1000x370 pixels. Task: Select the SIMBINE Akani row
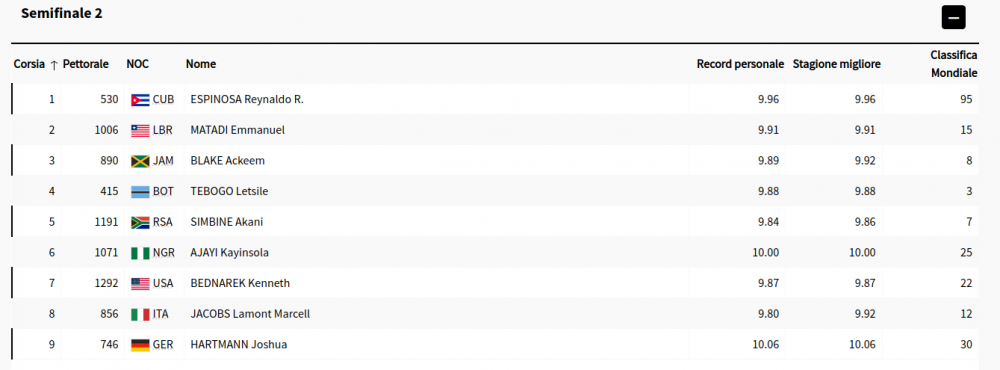(x=495, y=222)
